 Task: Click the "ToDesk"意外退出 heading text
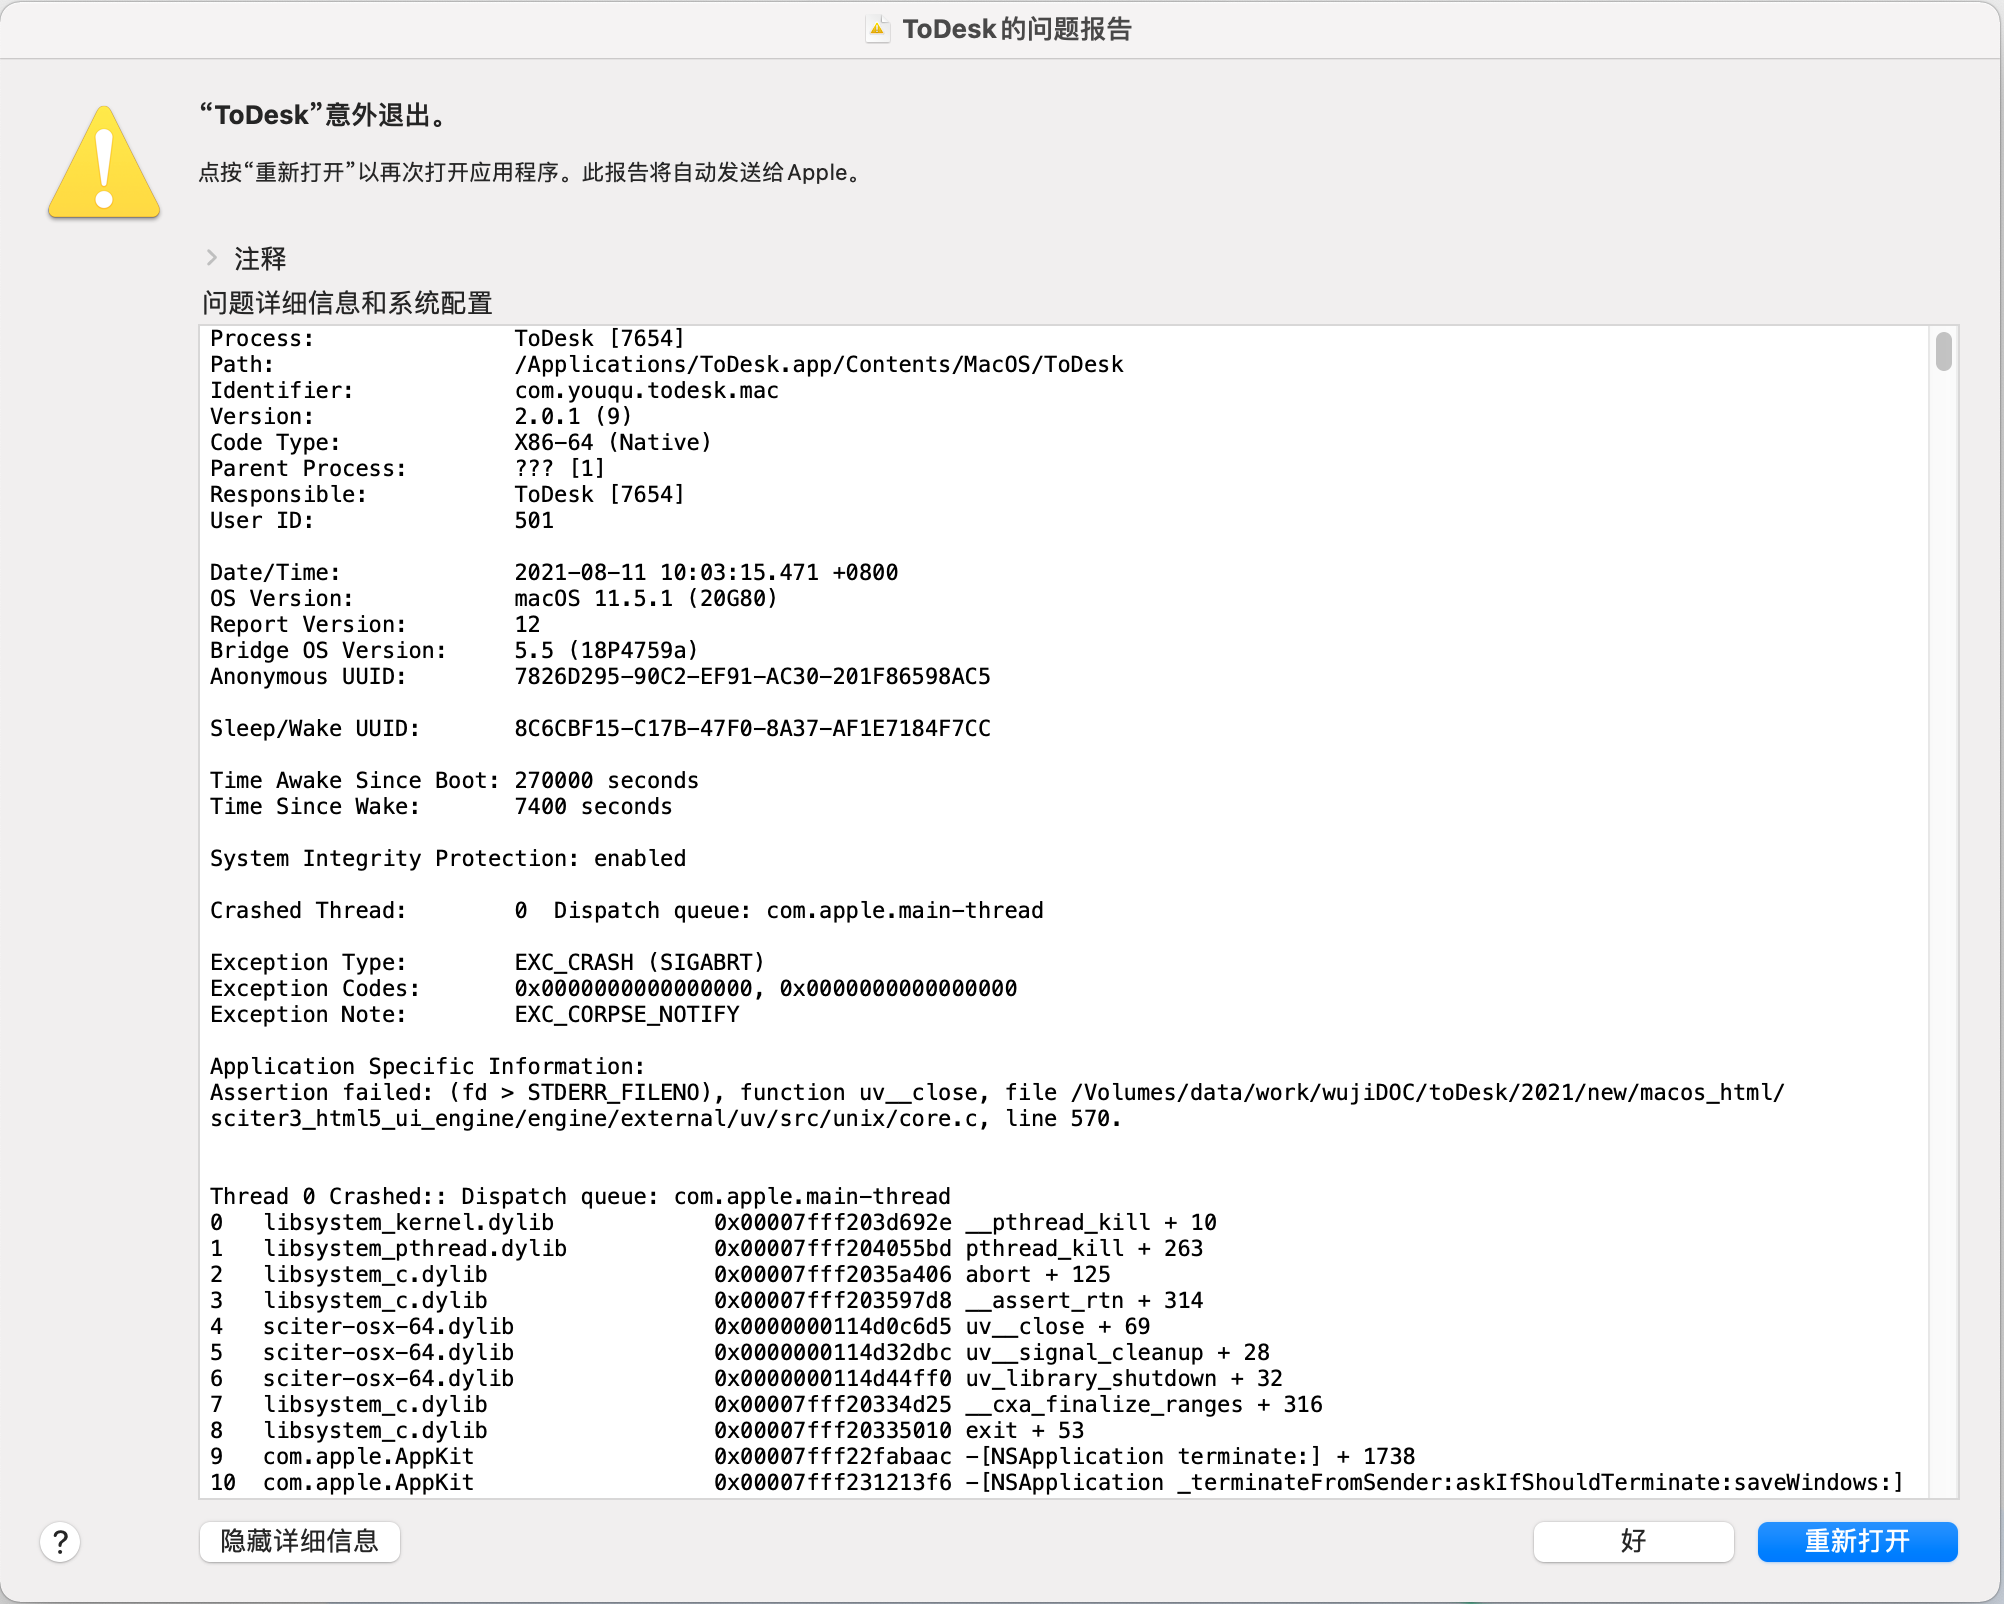tap(324, 115)
